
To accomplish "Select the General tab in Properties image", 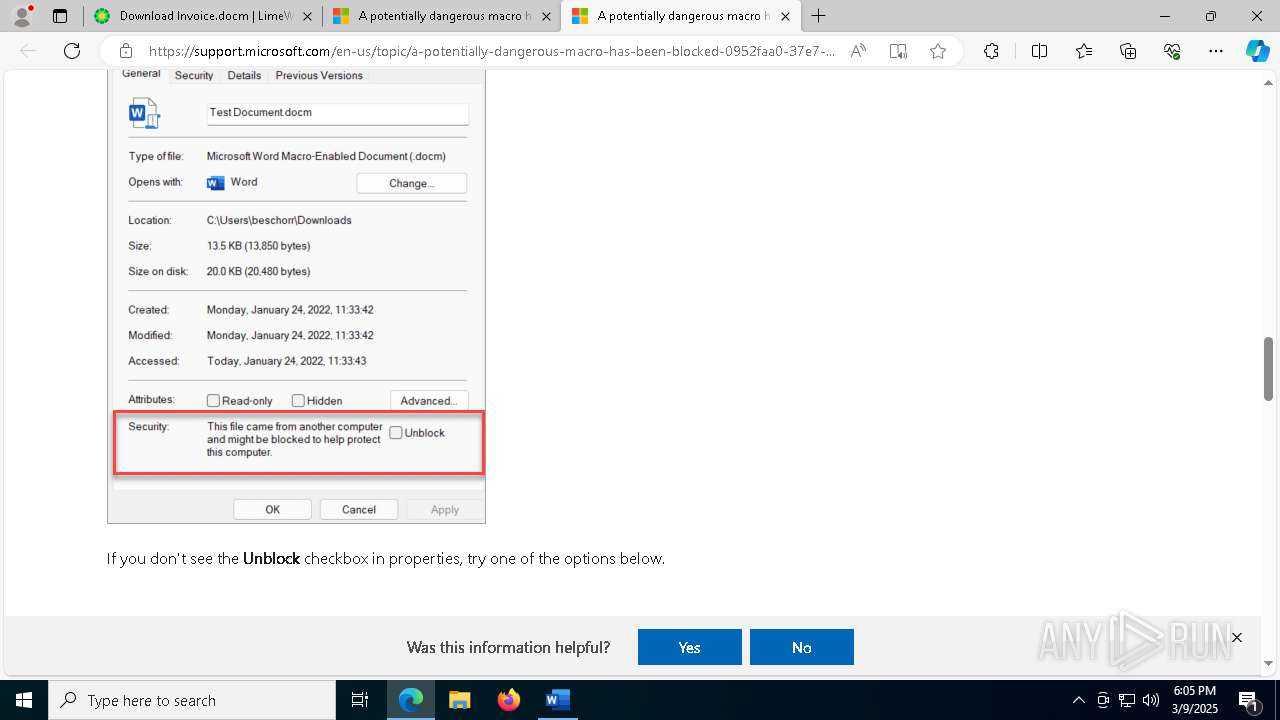I will [x=141, y=74].
